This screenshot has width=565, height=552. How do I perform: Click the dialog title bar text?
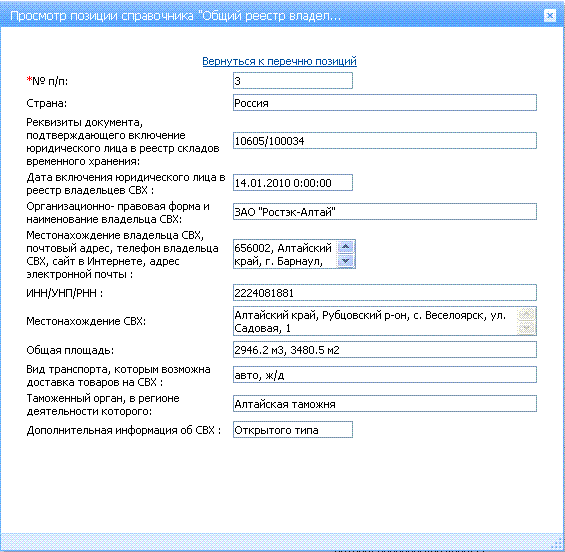175,16
